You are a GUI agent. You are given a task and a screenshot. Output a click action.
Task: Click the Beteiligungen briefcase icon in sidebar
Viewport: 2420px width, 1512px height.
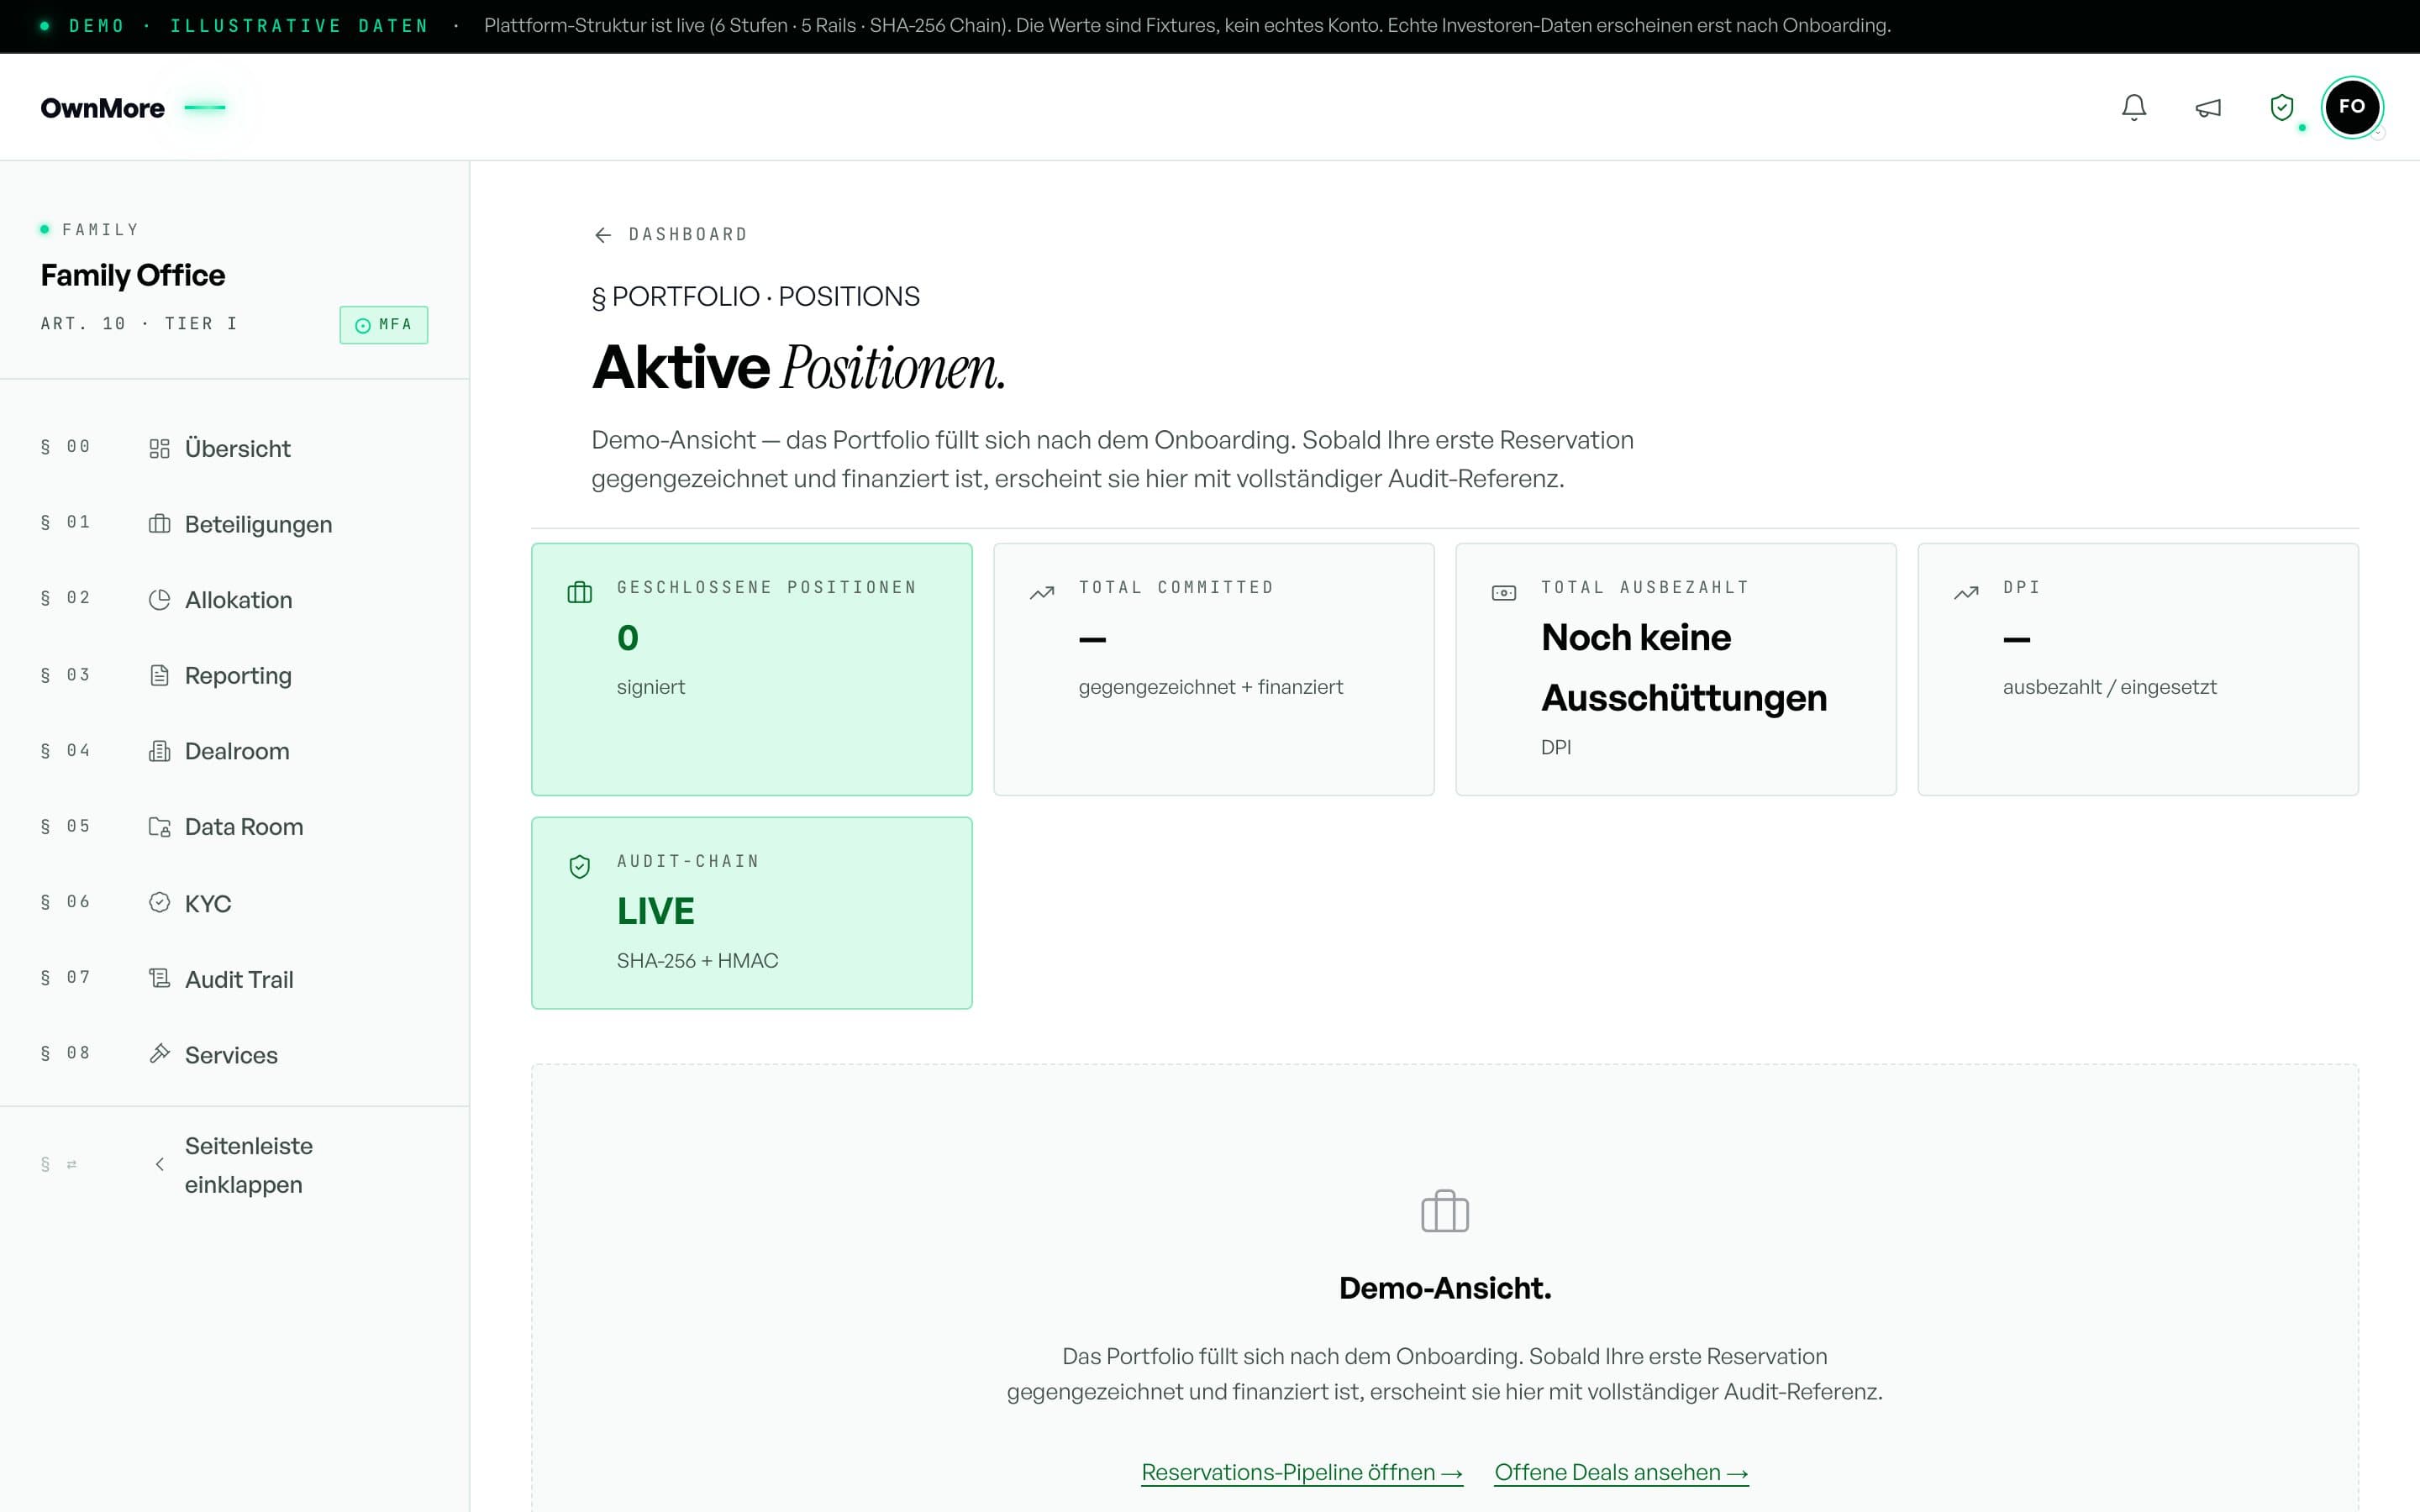point(159,524)
